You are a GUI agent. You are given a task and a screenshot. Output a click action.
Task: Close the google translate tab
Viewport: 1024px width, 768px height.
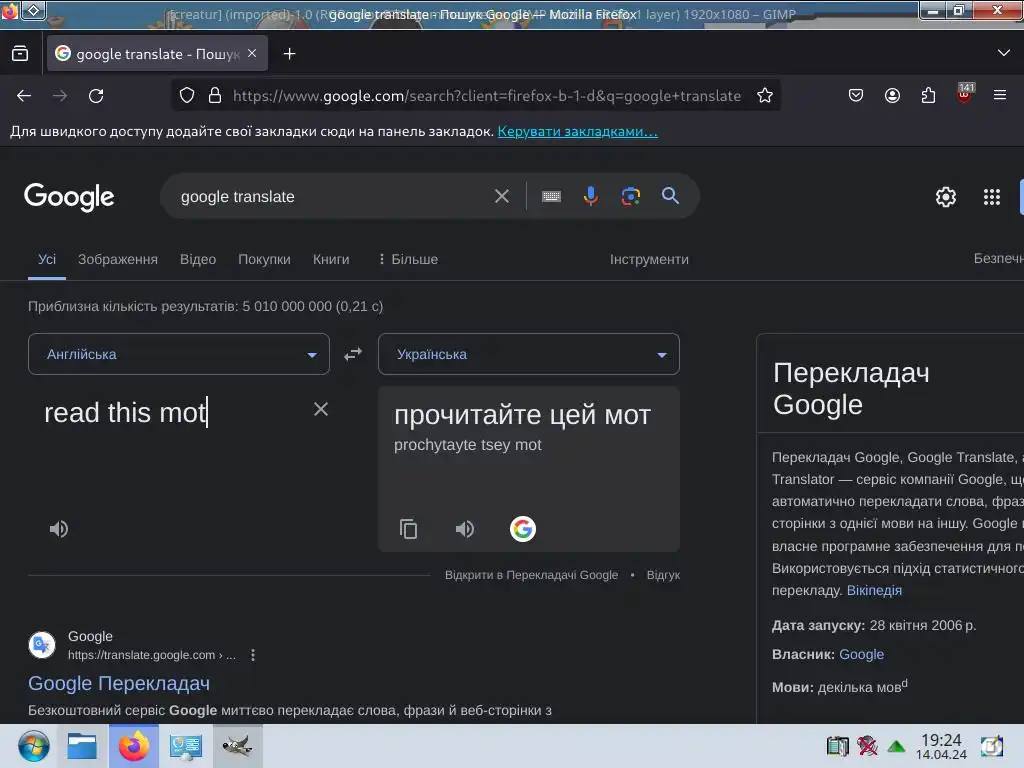coord(252,54)
